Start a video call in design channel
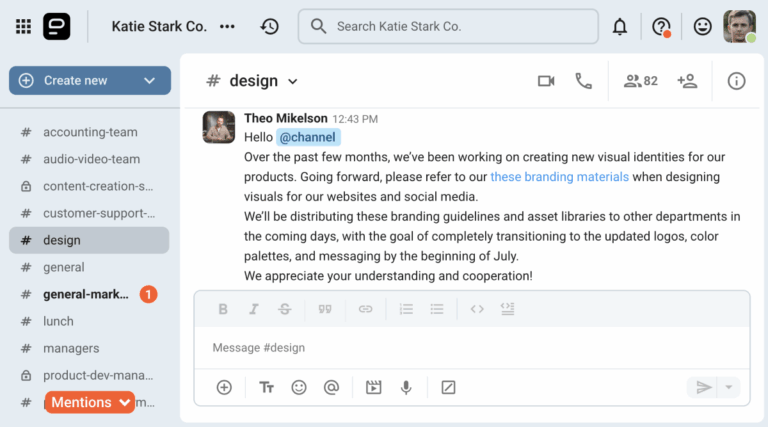The height and width of the screenshot is (427, 768). 546,81
